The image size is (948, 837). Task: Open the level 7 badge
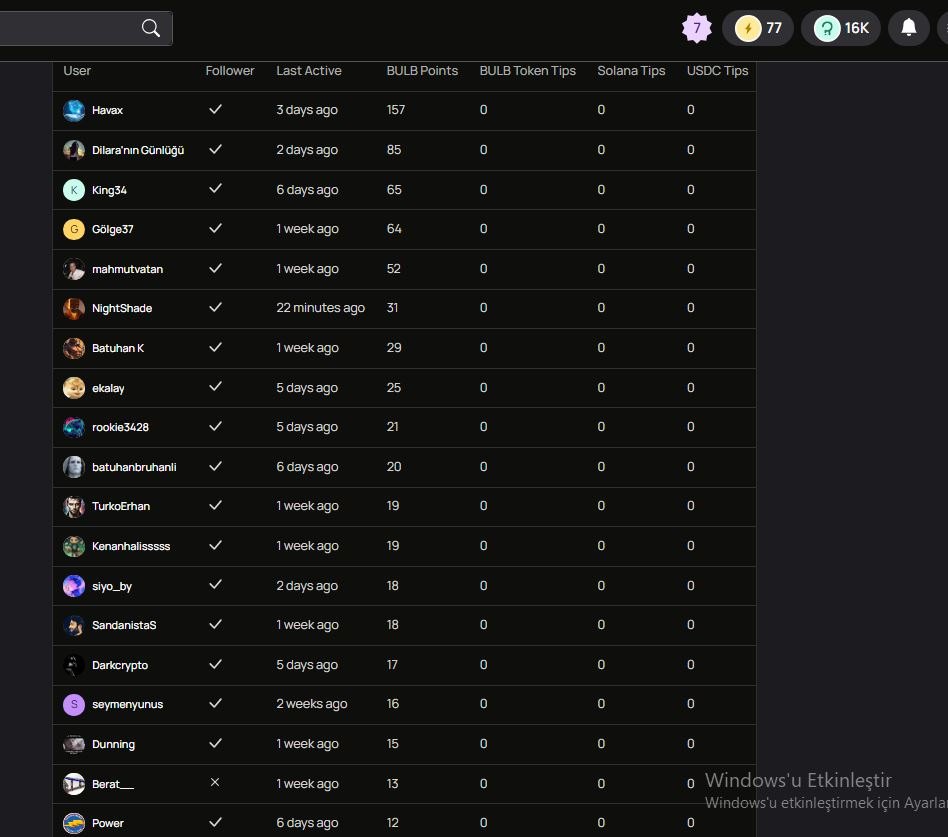(696, 28)
